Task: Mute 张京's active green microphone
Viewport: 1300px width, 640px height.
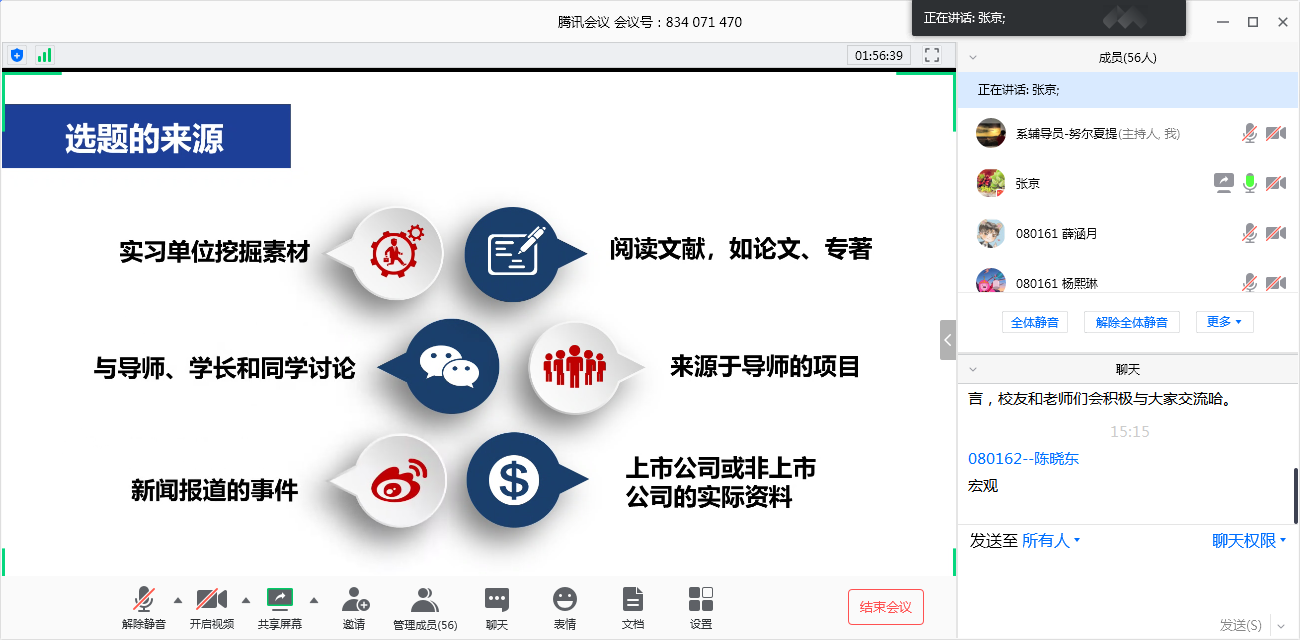Action: tap(1249, 183)
